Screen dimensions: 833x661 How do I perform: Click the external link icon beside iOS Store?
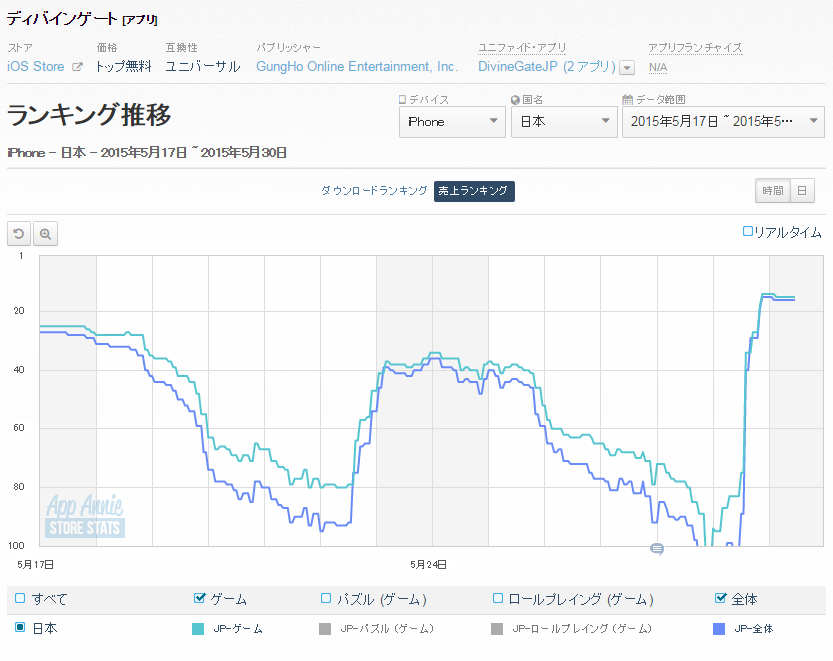click(78, 67)
